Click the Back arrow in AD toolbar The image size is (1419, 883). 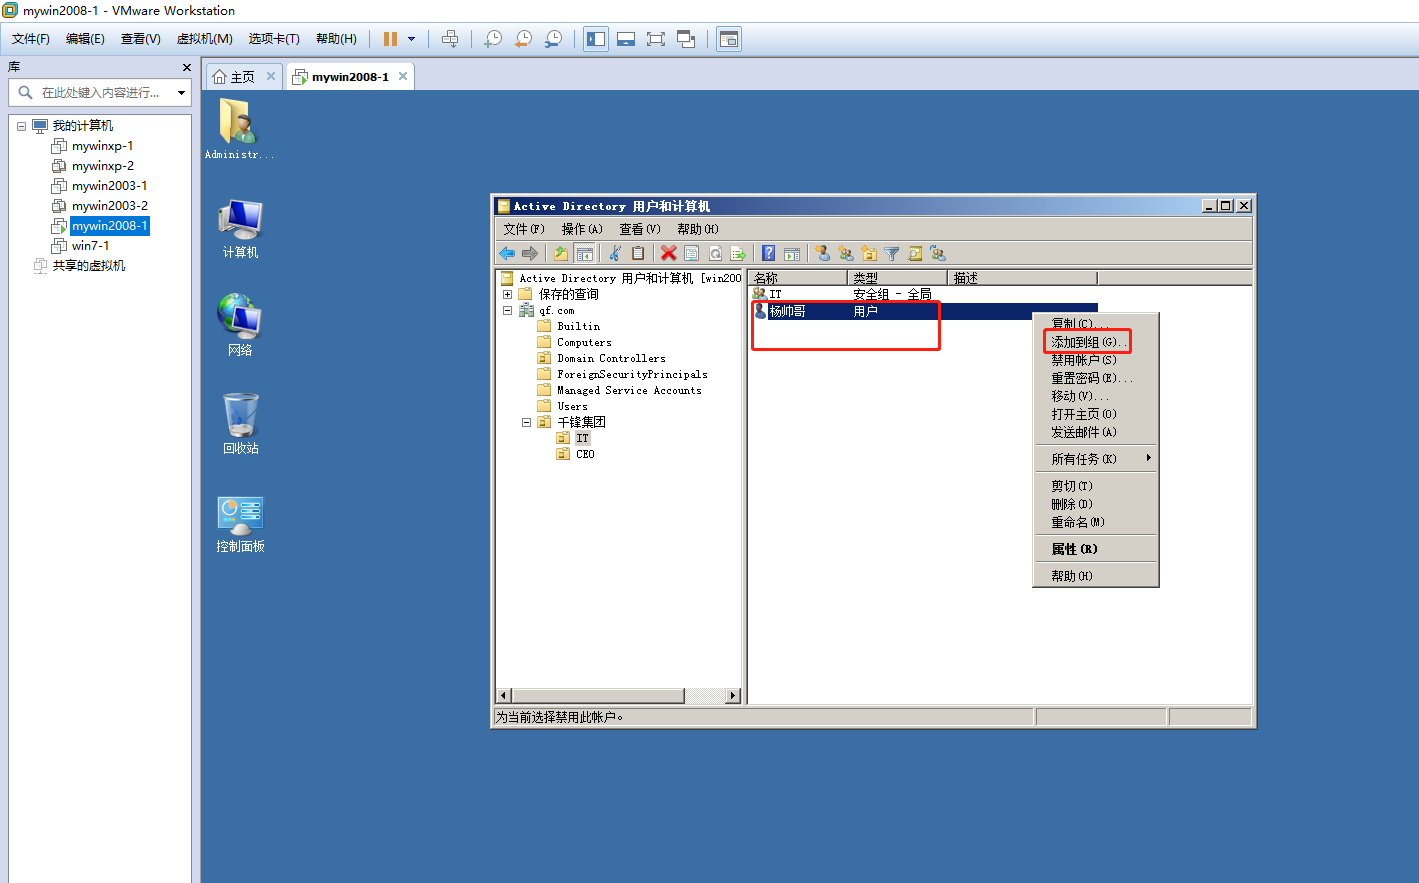507,253
